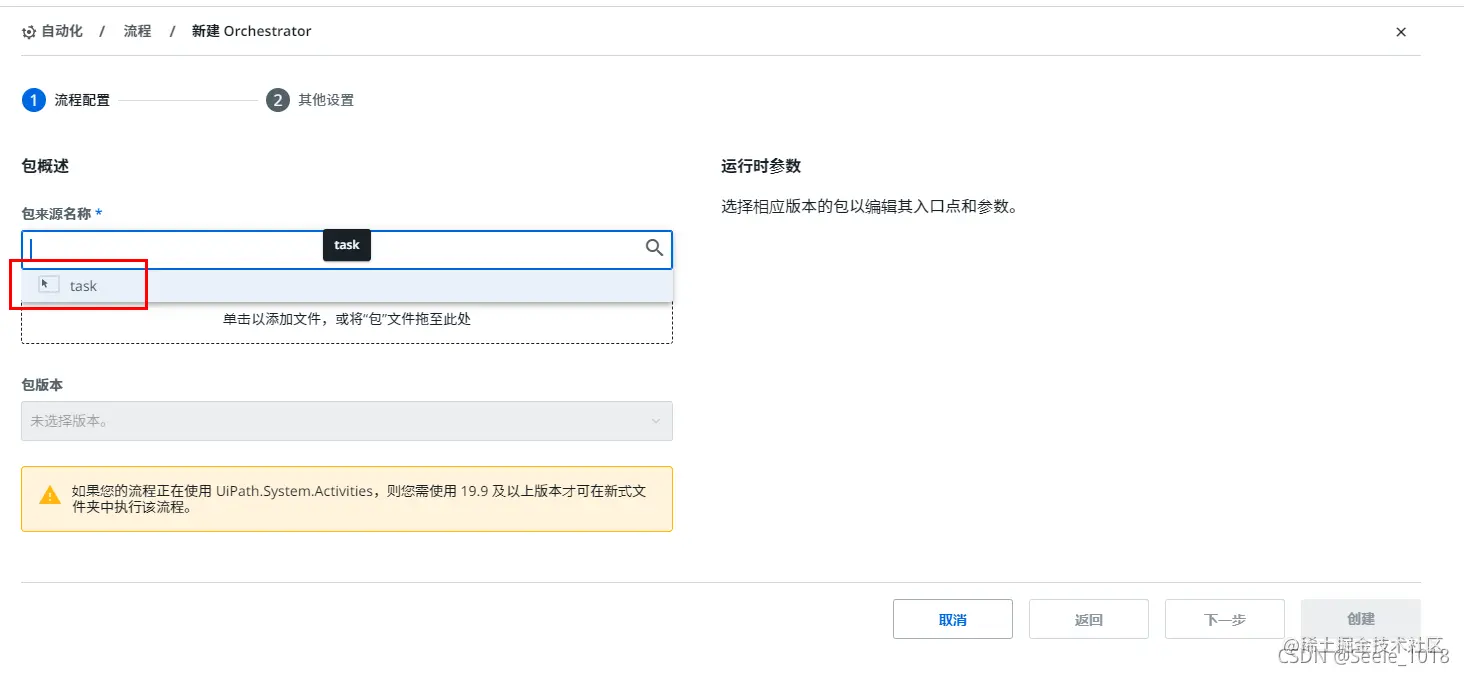This screenshot has width=1464, height=676.
Task: Open the 未选择版本 version dropdown
Action: 346,421
